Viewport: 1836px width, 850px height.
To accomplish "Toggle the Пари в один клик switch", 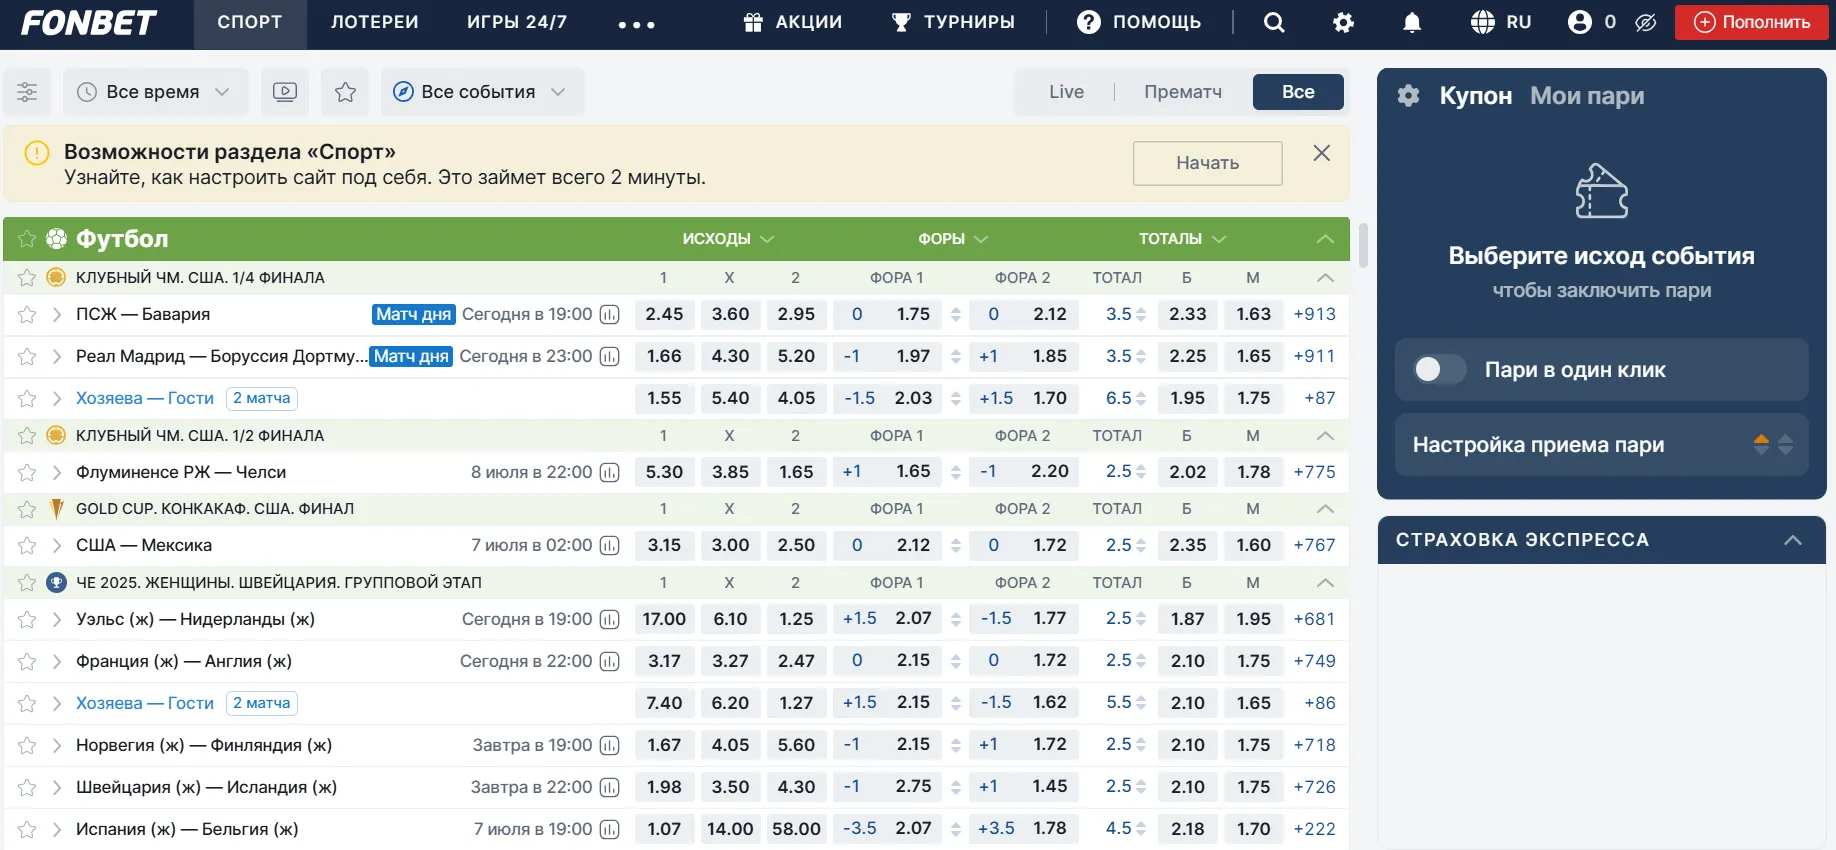I will click(x=1439, y=370).
